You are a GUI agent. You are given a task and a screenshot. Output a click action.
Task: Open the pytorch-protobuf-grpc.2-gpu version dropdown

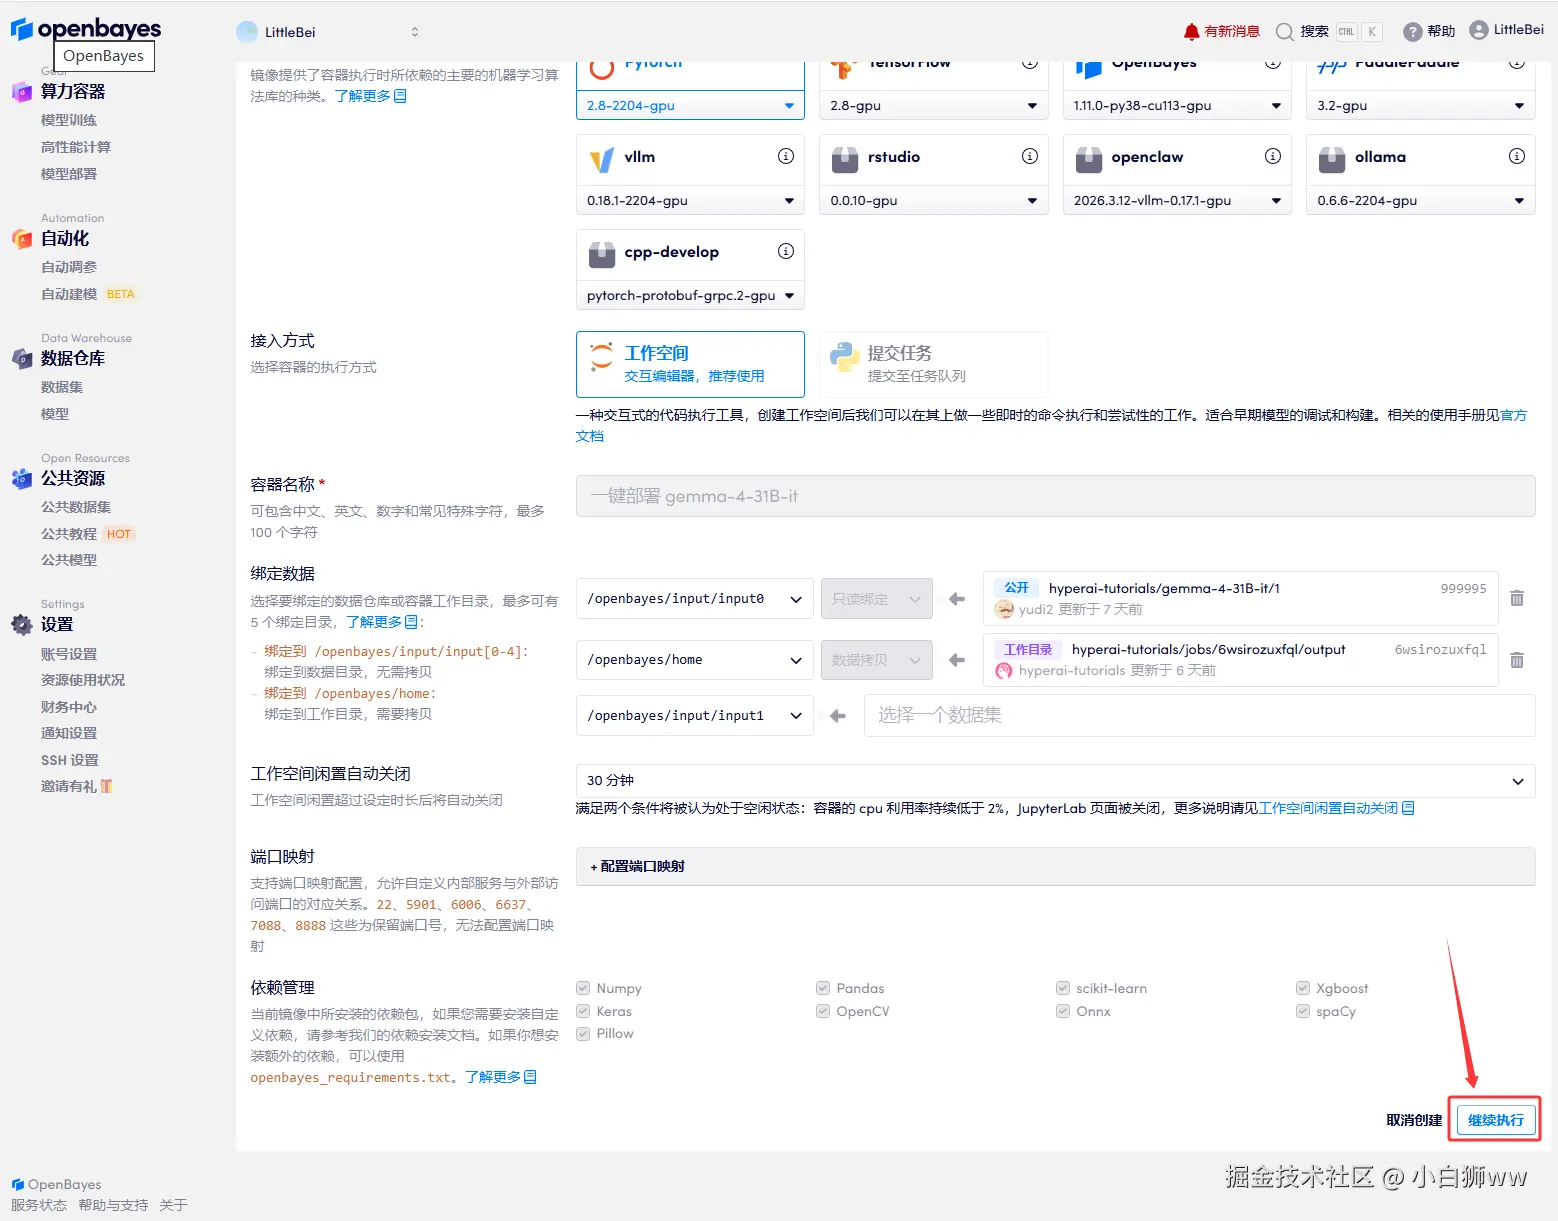pos(690,295)
